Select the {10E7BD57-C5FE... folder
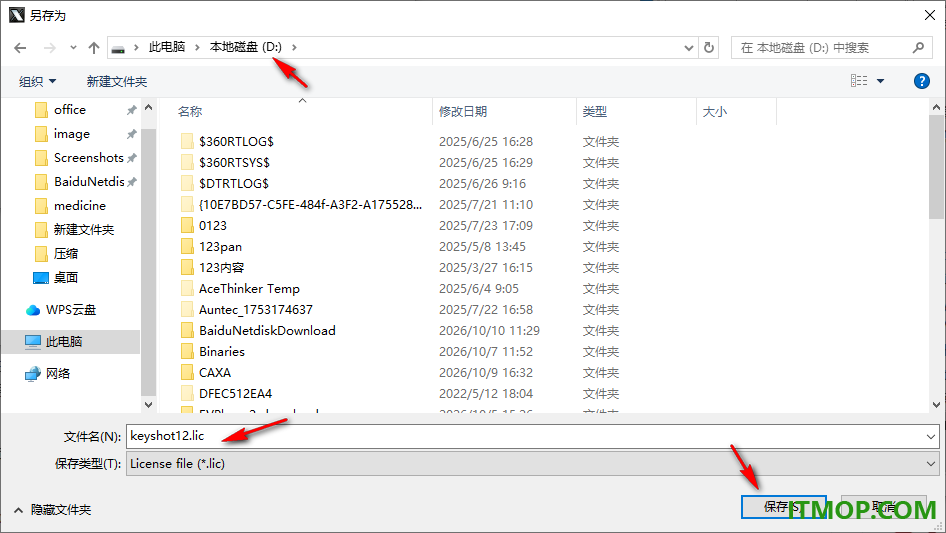This screenshot has width=946, height=533. pyautogui.click(x=311, y=205)
